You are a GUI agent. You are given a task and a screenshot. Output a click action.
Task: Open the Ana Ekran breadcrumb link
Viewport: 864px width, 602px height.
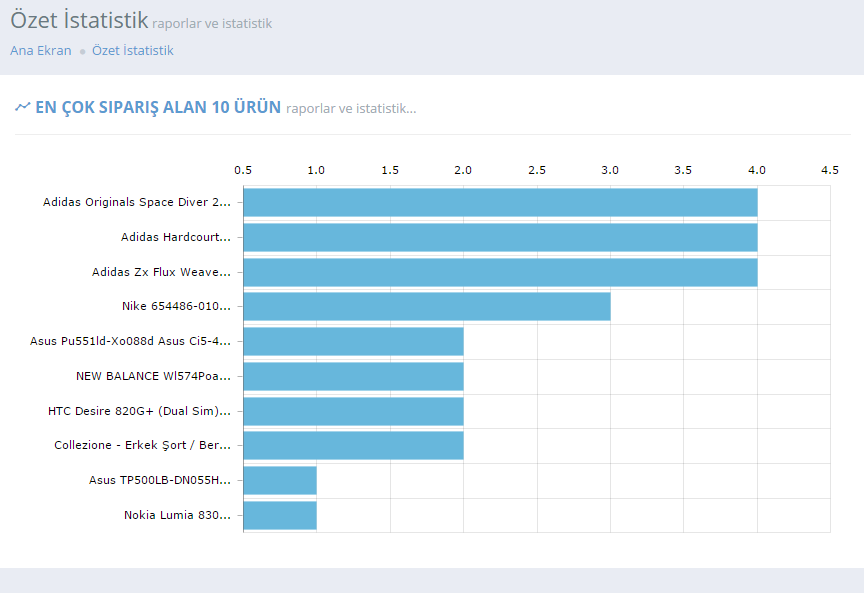tap(41, 50)
